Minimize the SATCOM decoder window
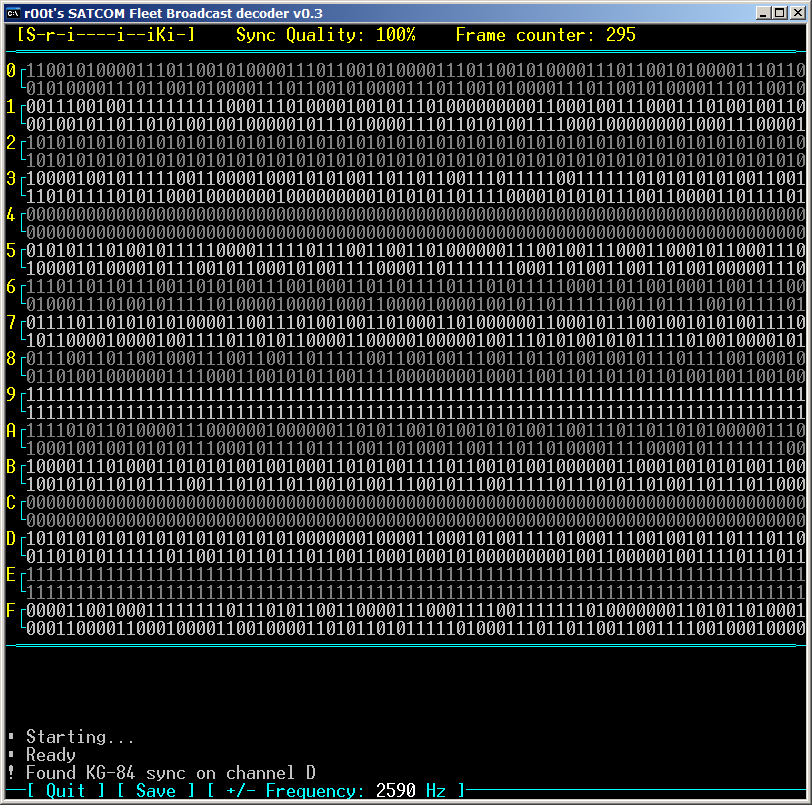This screenshot has width=812, height=805. point(762,13)
